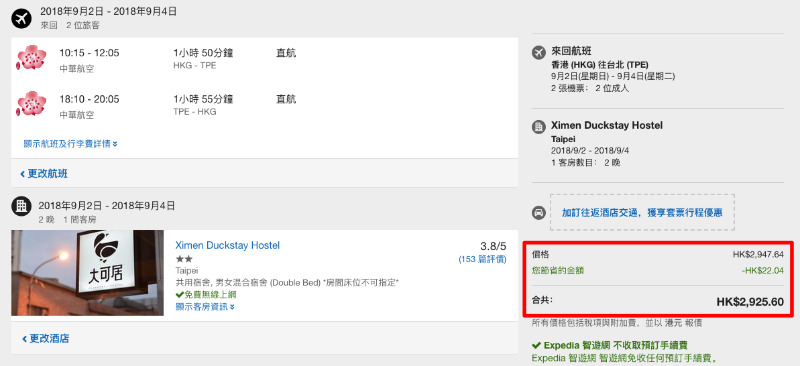Viewport: 800px width, 366px height.
Task: Open the 153 reviews link
Action: point(482,259)
